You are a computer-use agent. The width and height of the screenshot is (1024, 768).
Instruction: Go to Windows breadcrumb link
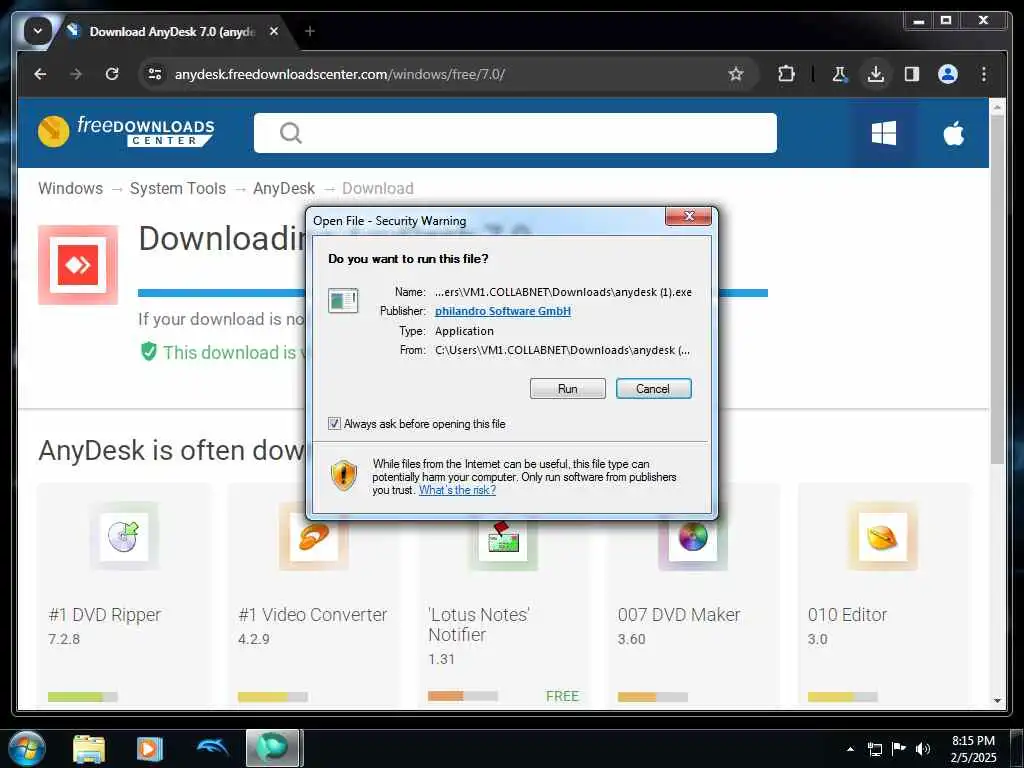click(x=71, y=188)
